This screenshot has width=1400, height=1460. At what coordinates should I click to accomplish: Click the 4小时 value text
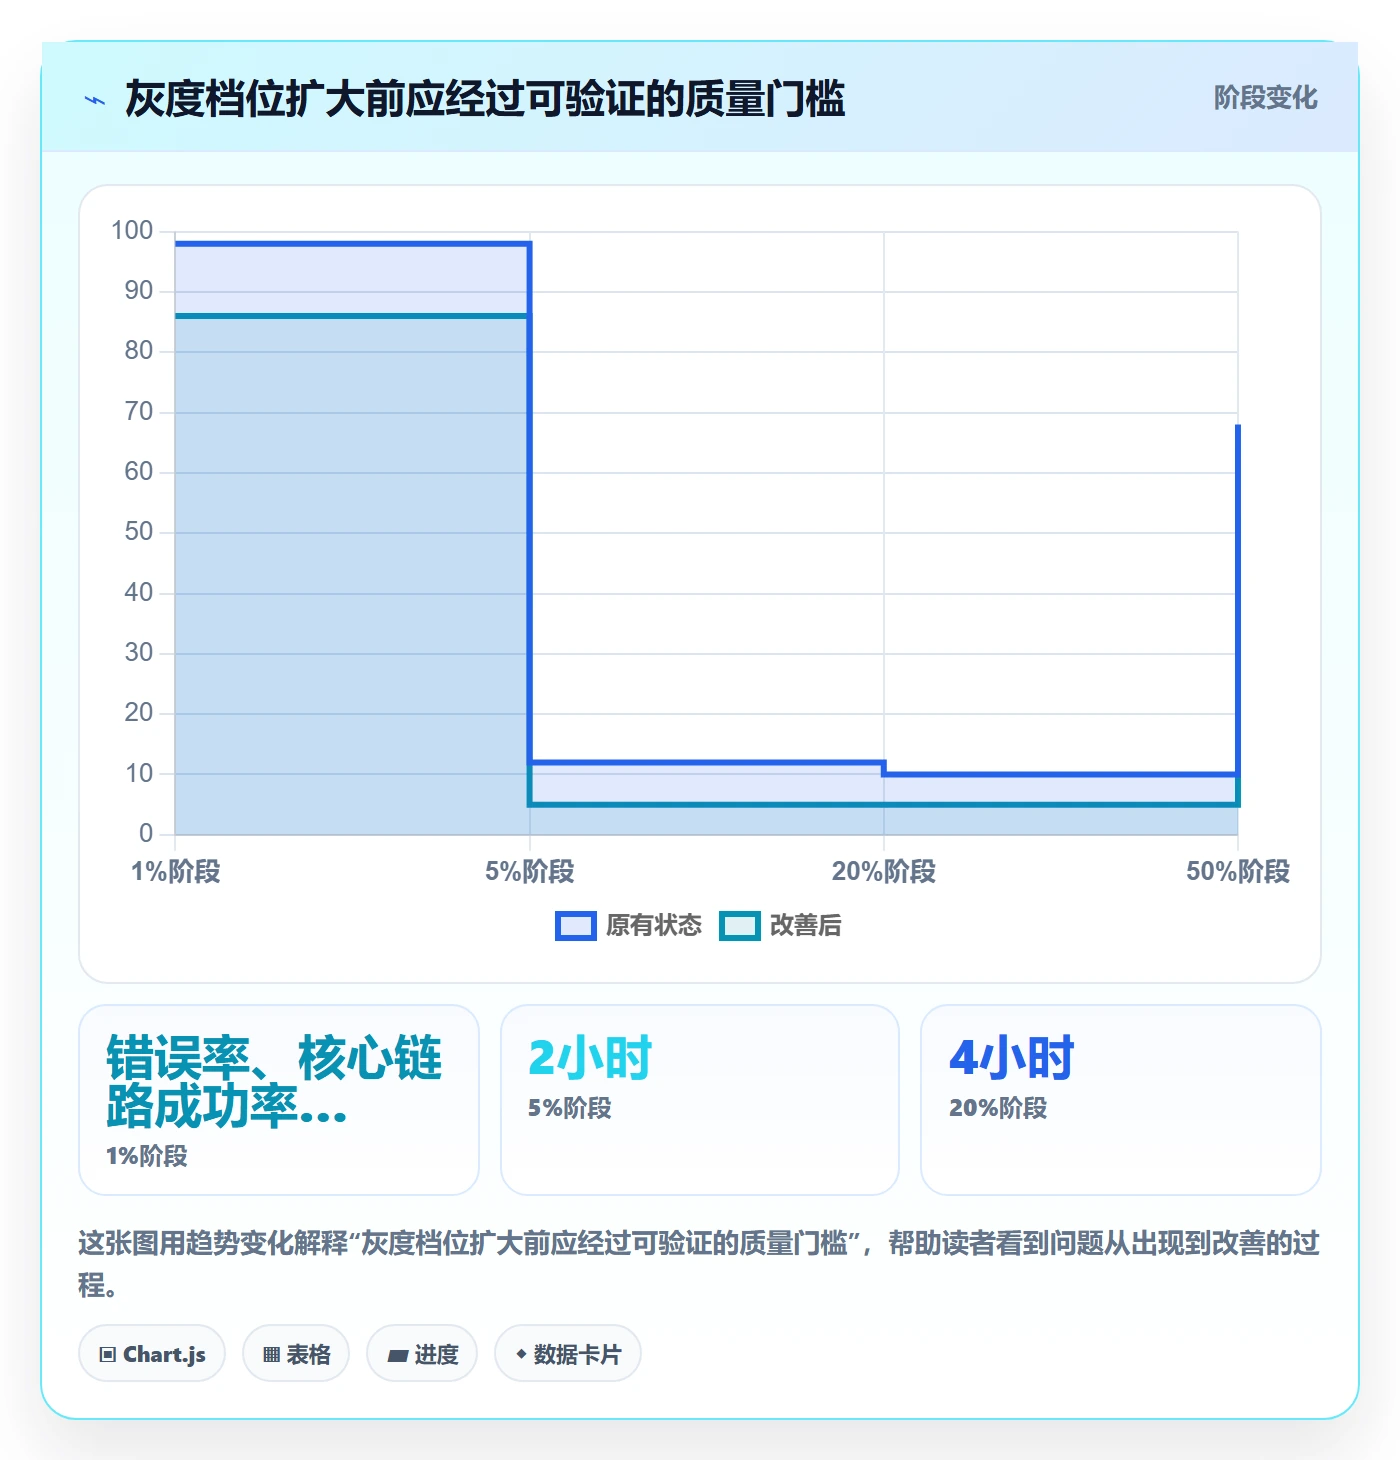1012,1058
